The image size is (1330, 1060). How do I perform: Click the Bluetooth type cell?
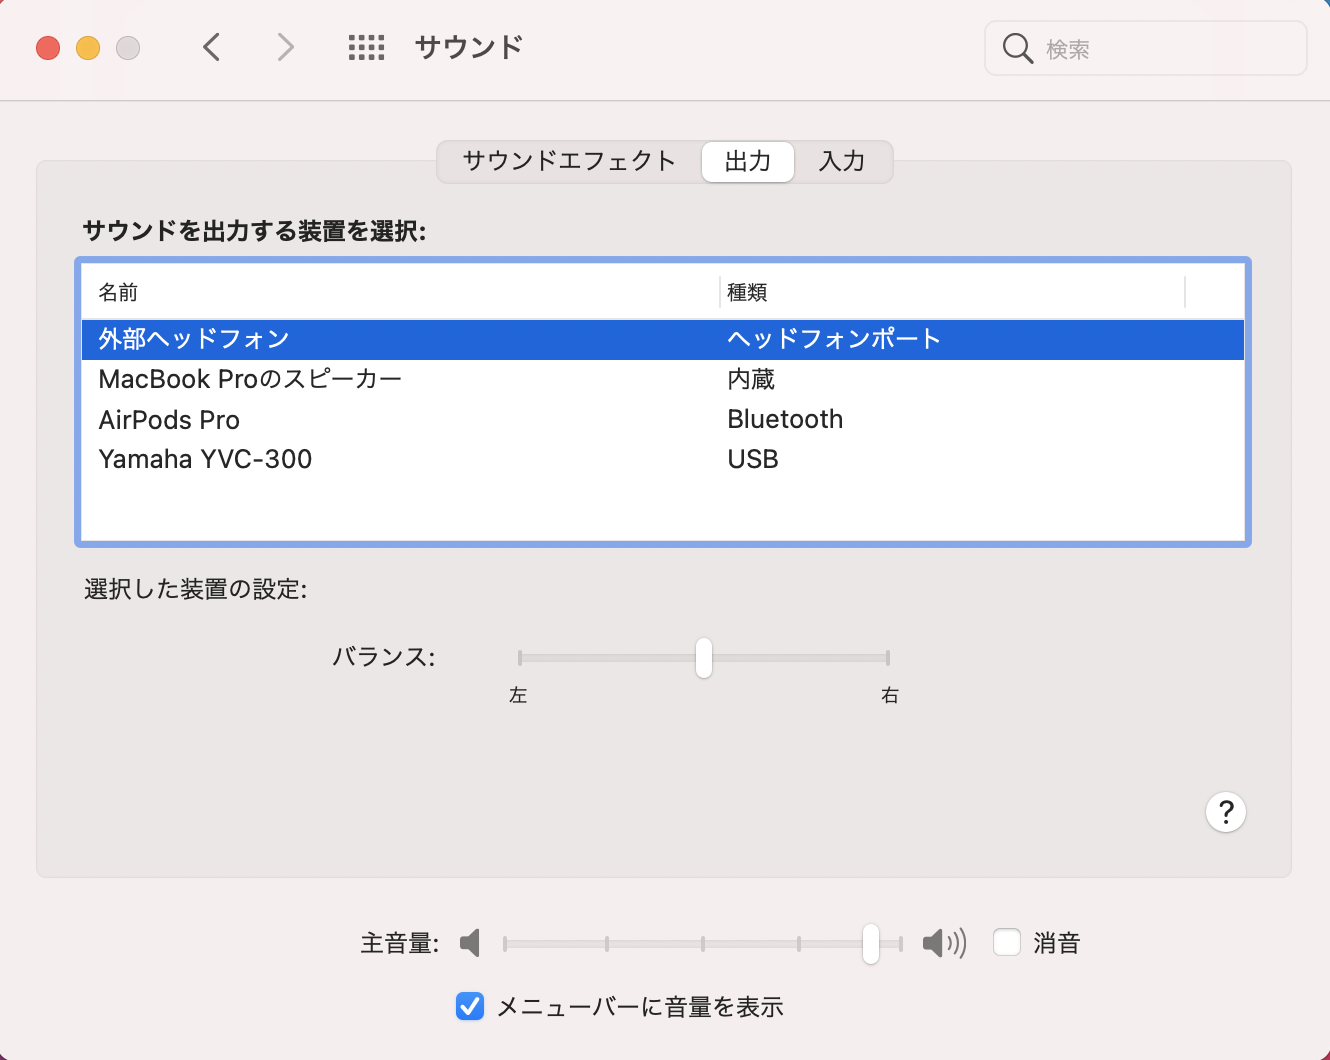[785, 419]
